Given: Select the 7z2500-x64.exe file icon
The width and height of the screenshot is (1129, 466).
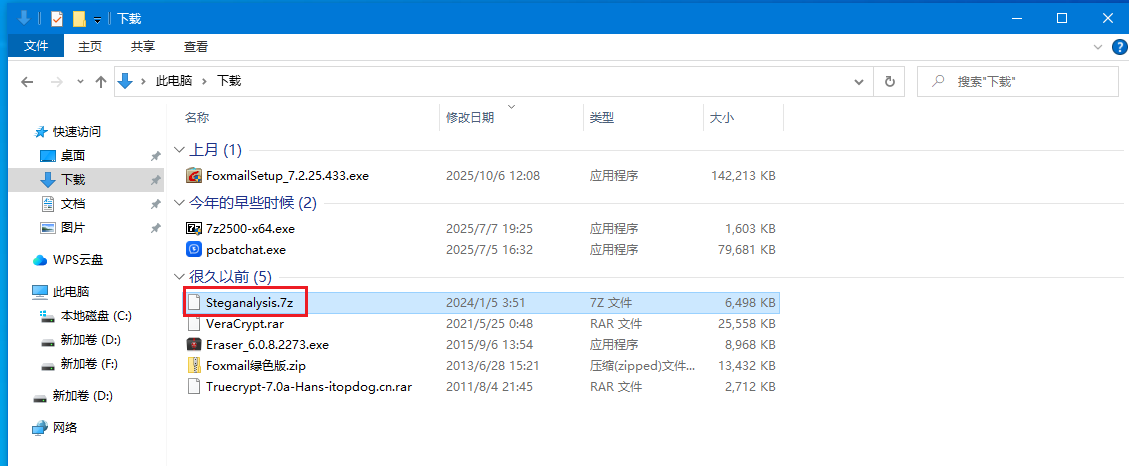Looking at the screenshot, I should click(x=195, y=228).
